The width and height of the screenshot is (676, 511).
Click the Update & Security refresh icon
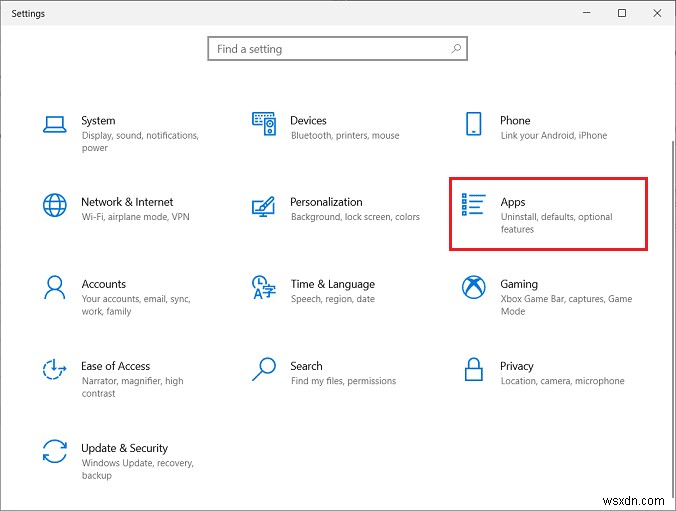55,451
